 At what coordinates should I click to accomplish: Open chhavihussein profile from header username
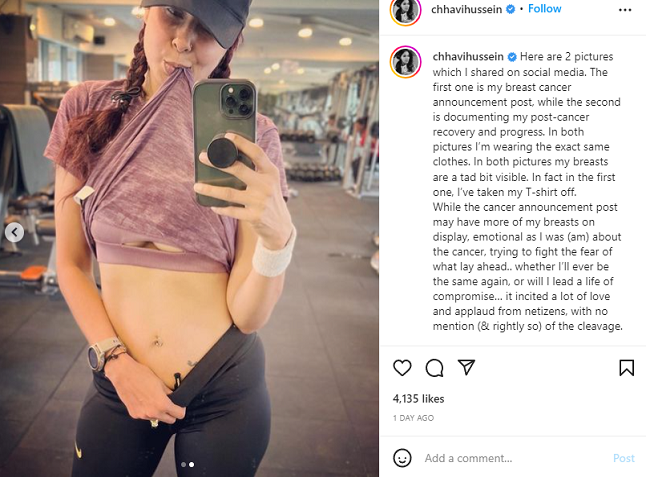[466, 9]
